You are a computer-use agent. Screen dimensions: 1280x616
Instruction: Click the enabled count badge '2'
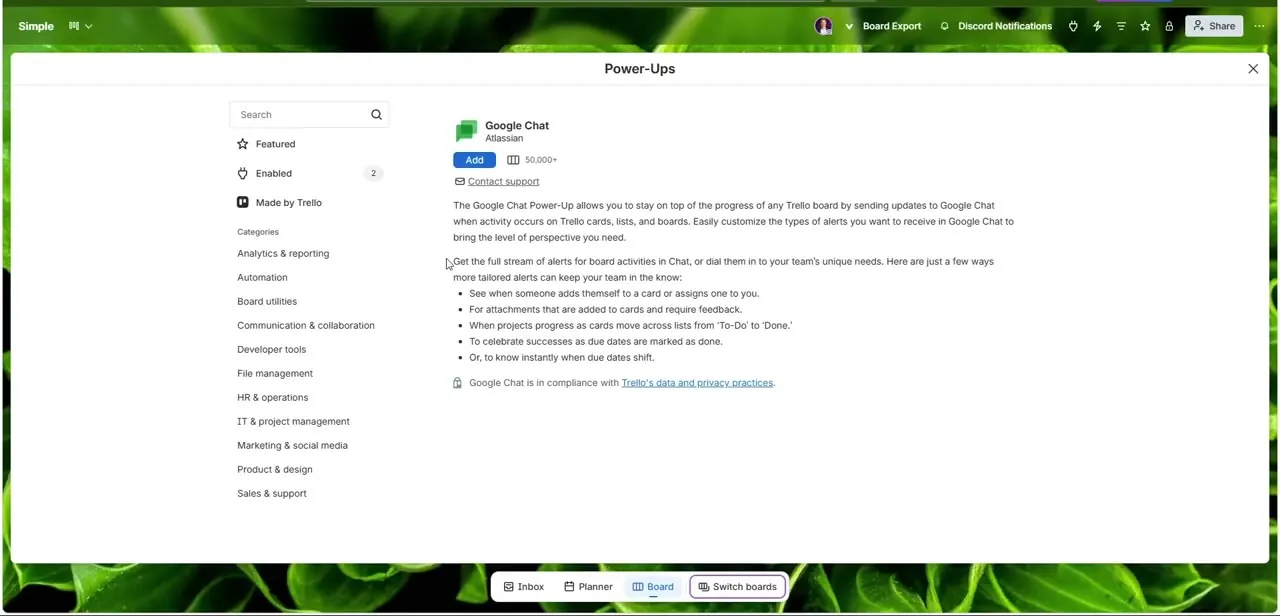coord(373,174)
